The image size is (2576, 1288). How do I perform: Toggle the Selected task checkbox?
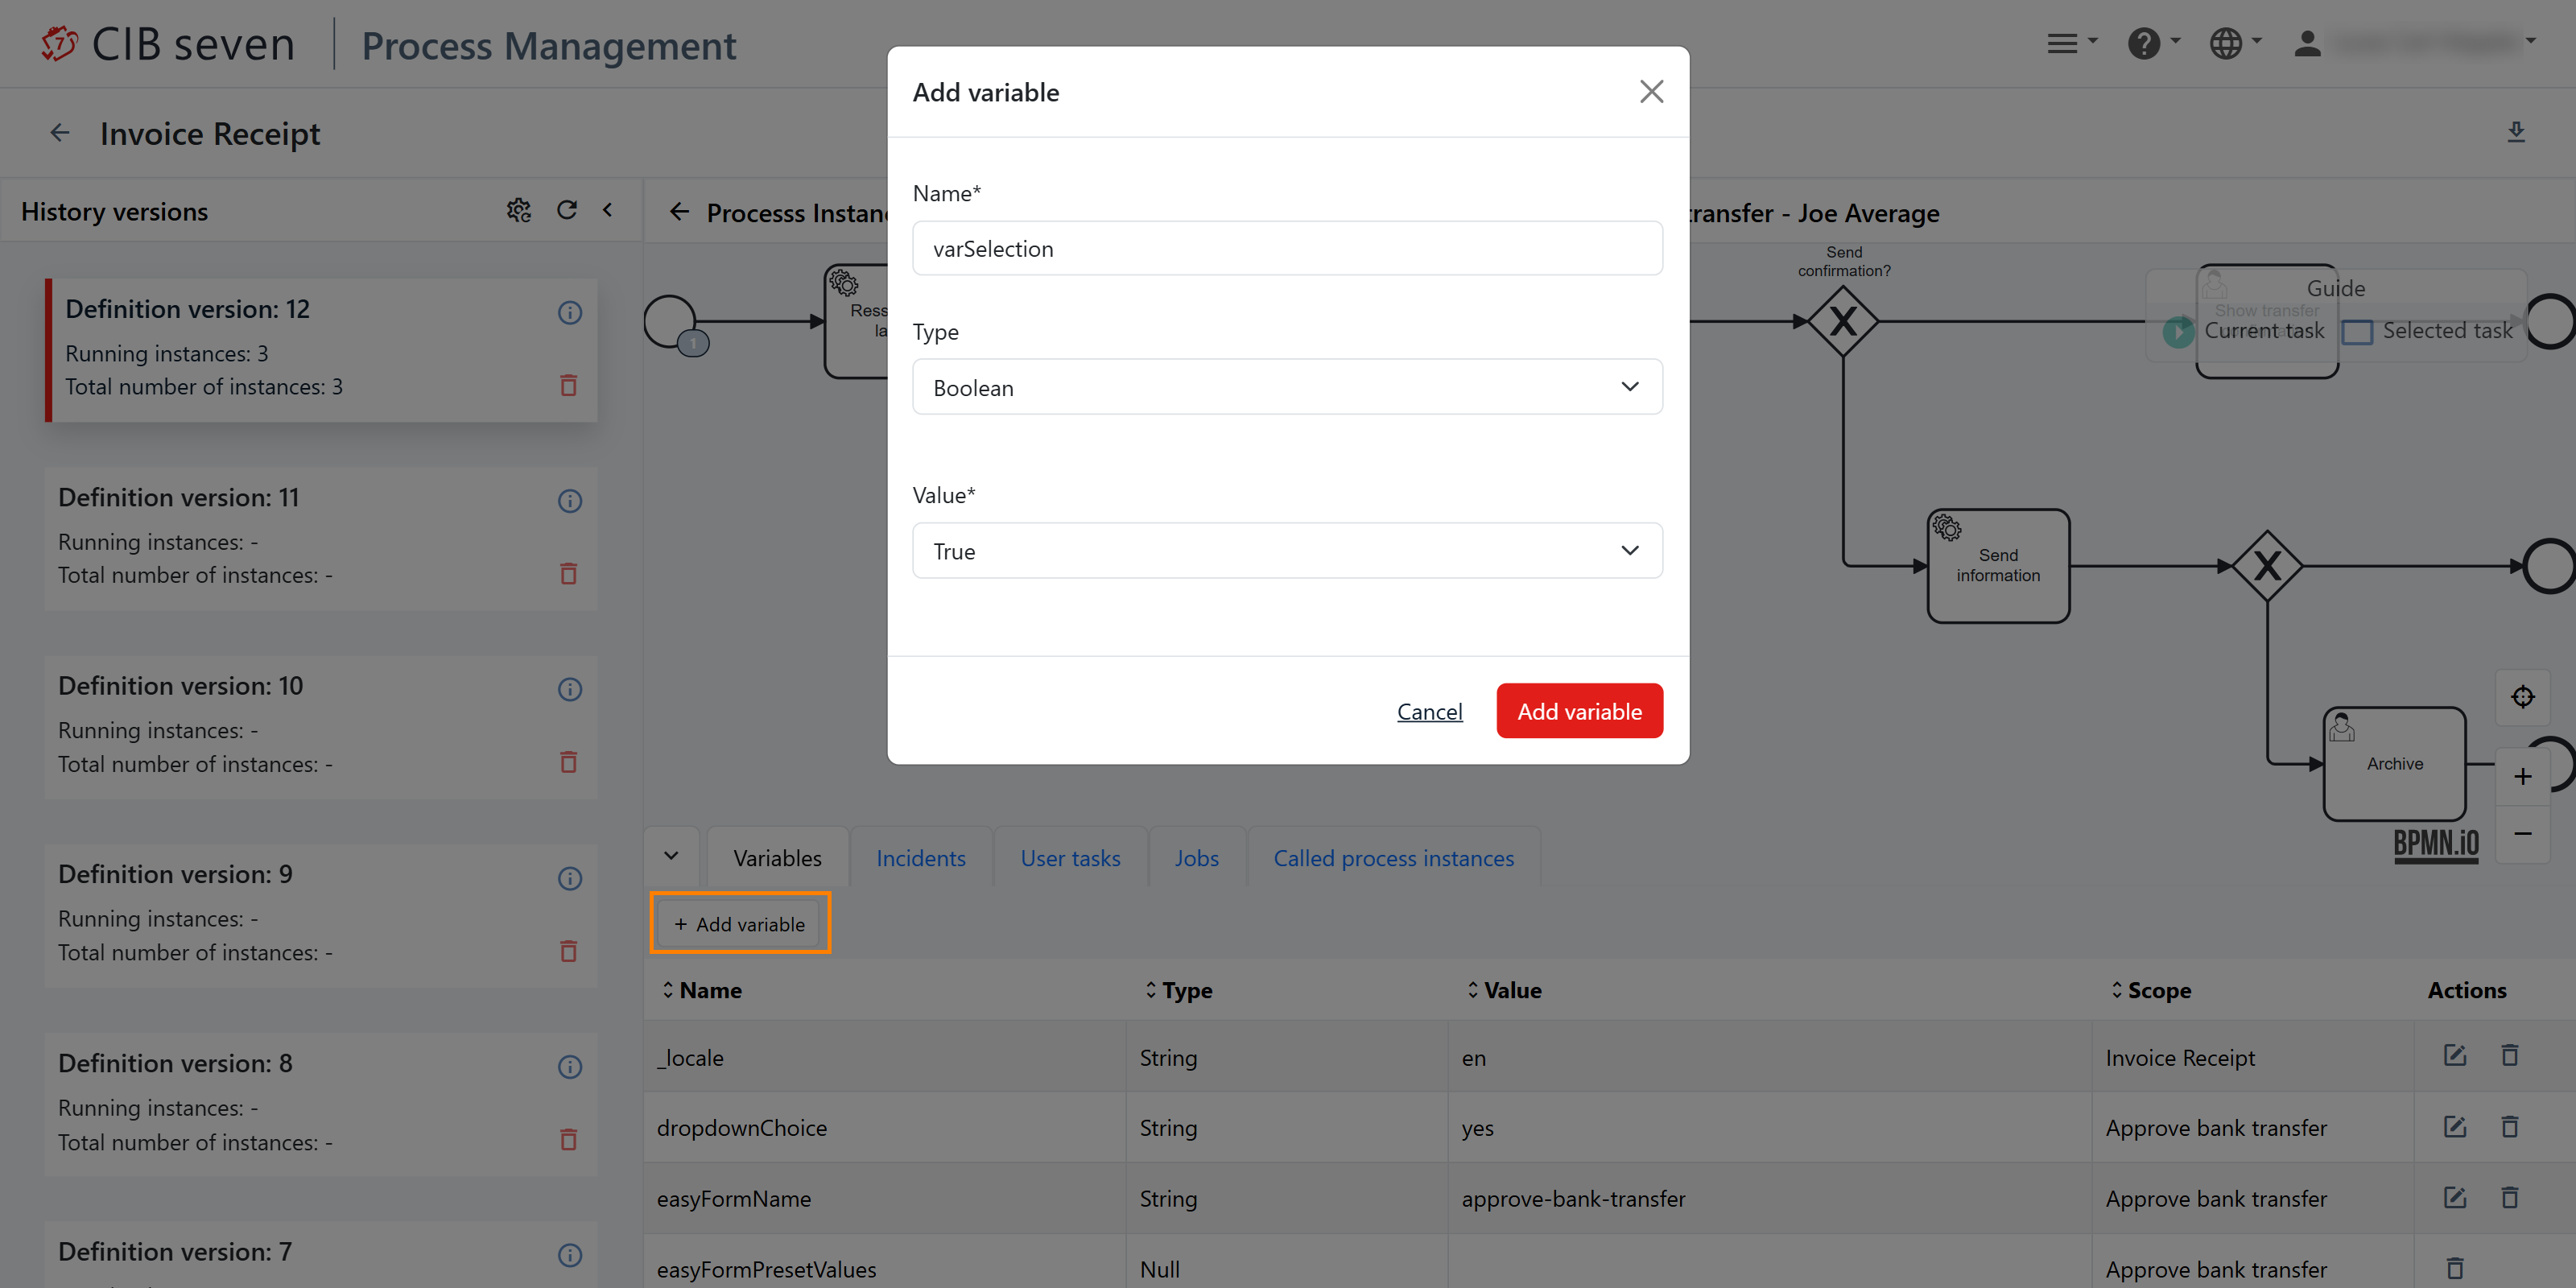pos(2357,331)
